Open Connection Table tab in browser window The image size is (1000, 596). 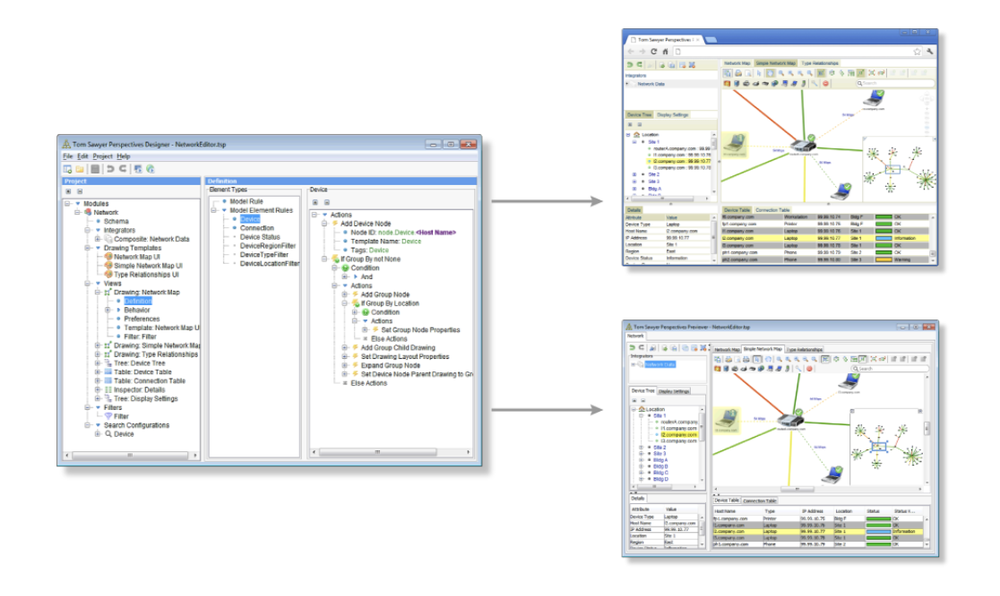pyautogui.click(x=772, y=210)
